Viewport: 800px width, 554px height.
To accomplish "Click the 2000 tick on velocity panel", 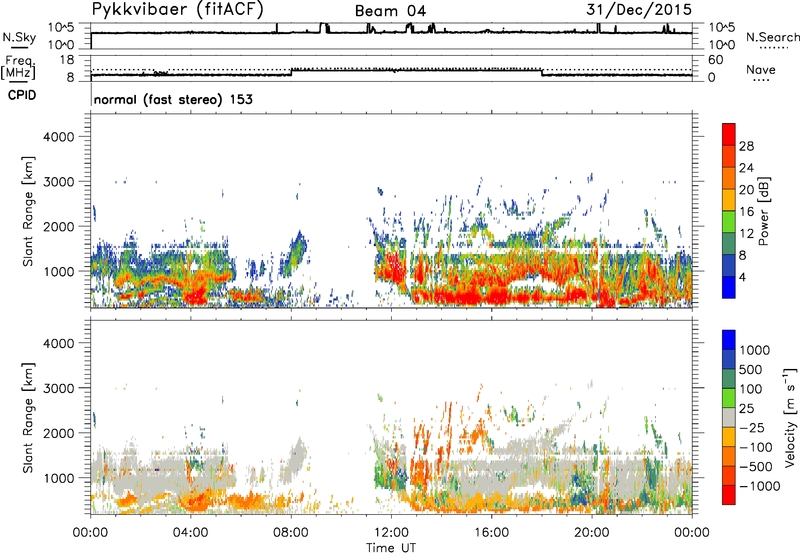I will click(59, 433).
